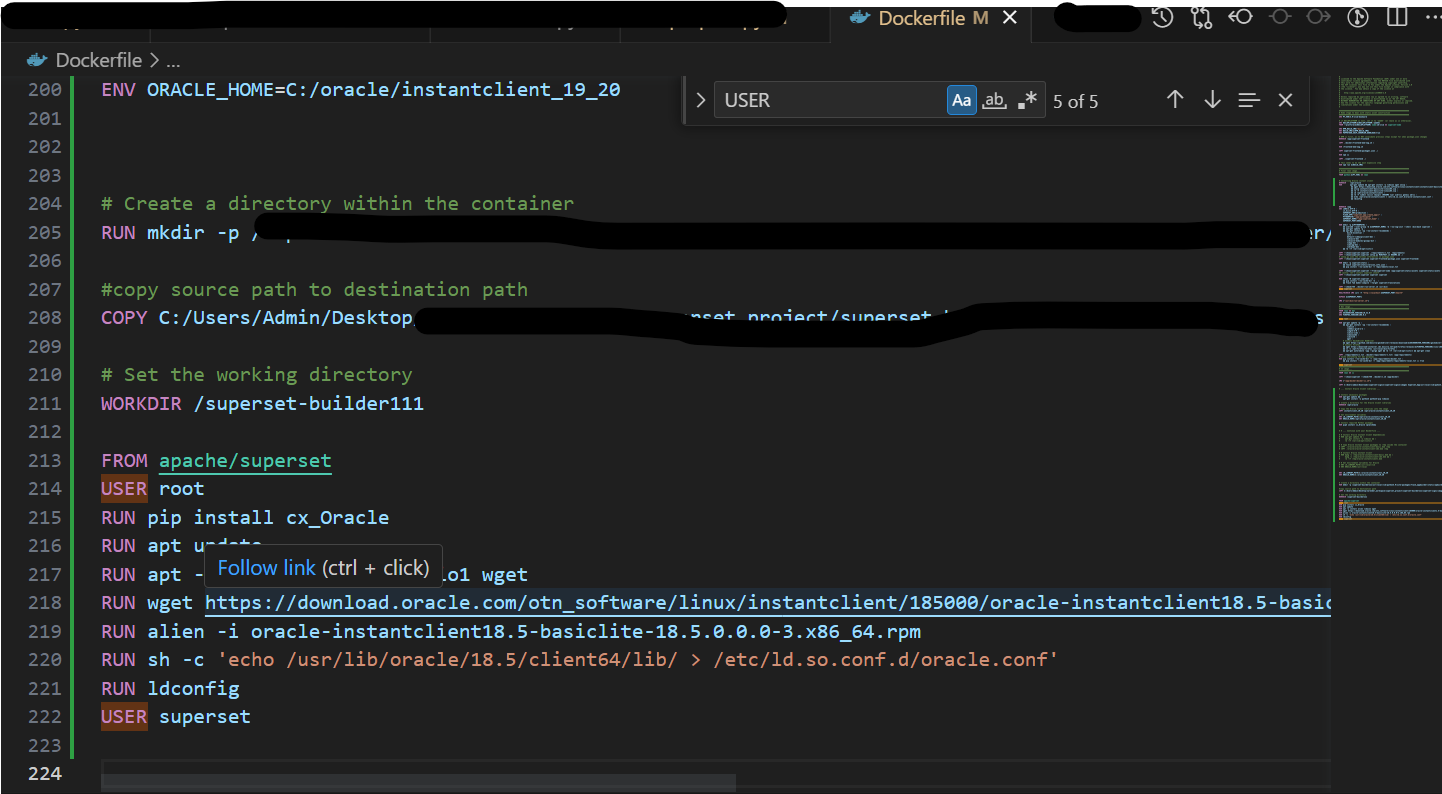The image size is (1442, 794).
Task: Click line number 224 in gutter
Action: [44, 774]
